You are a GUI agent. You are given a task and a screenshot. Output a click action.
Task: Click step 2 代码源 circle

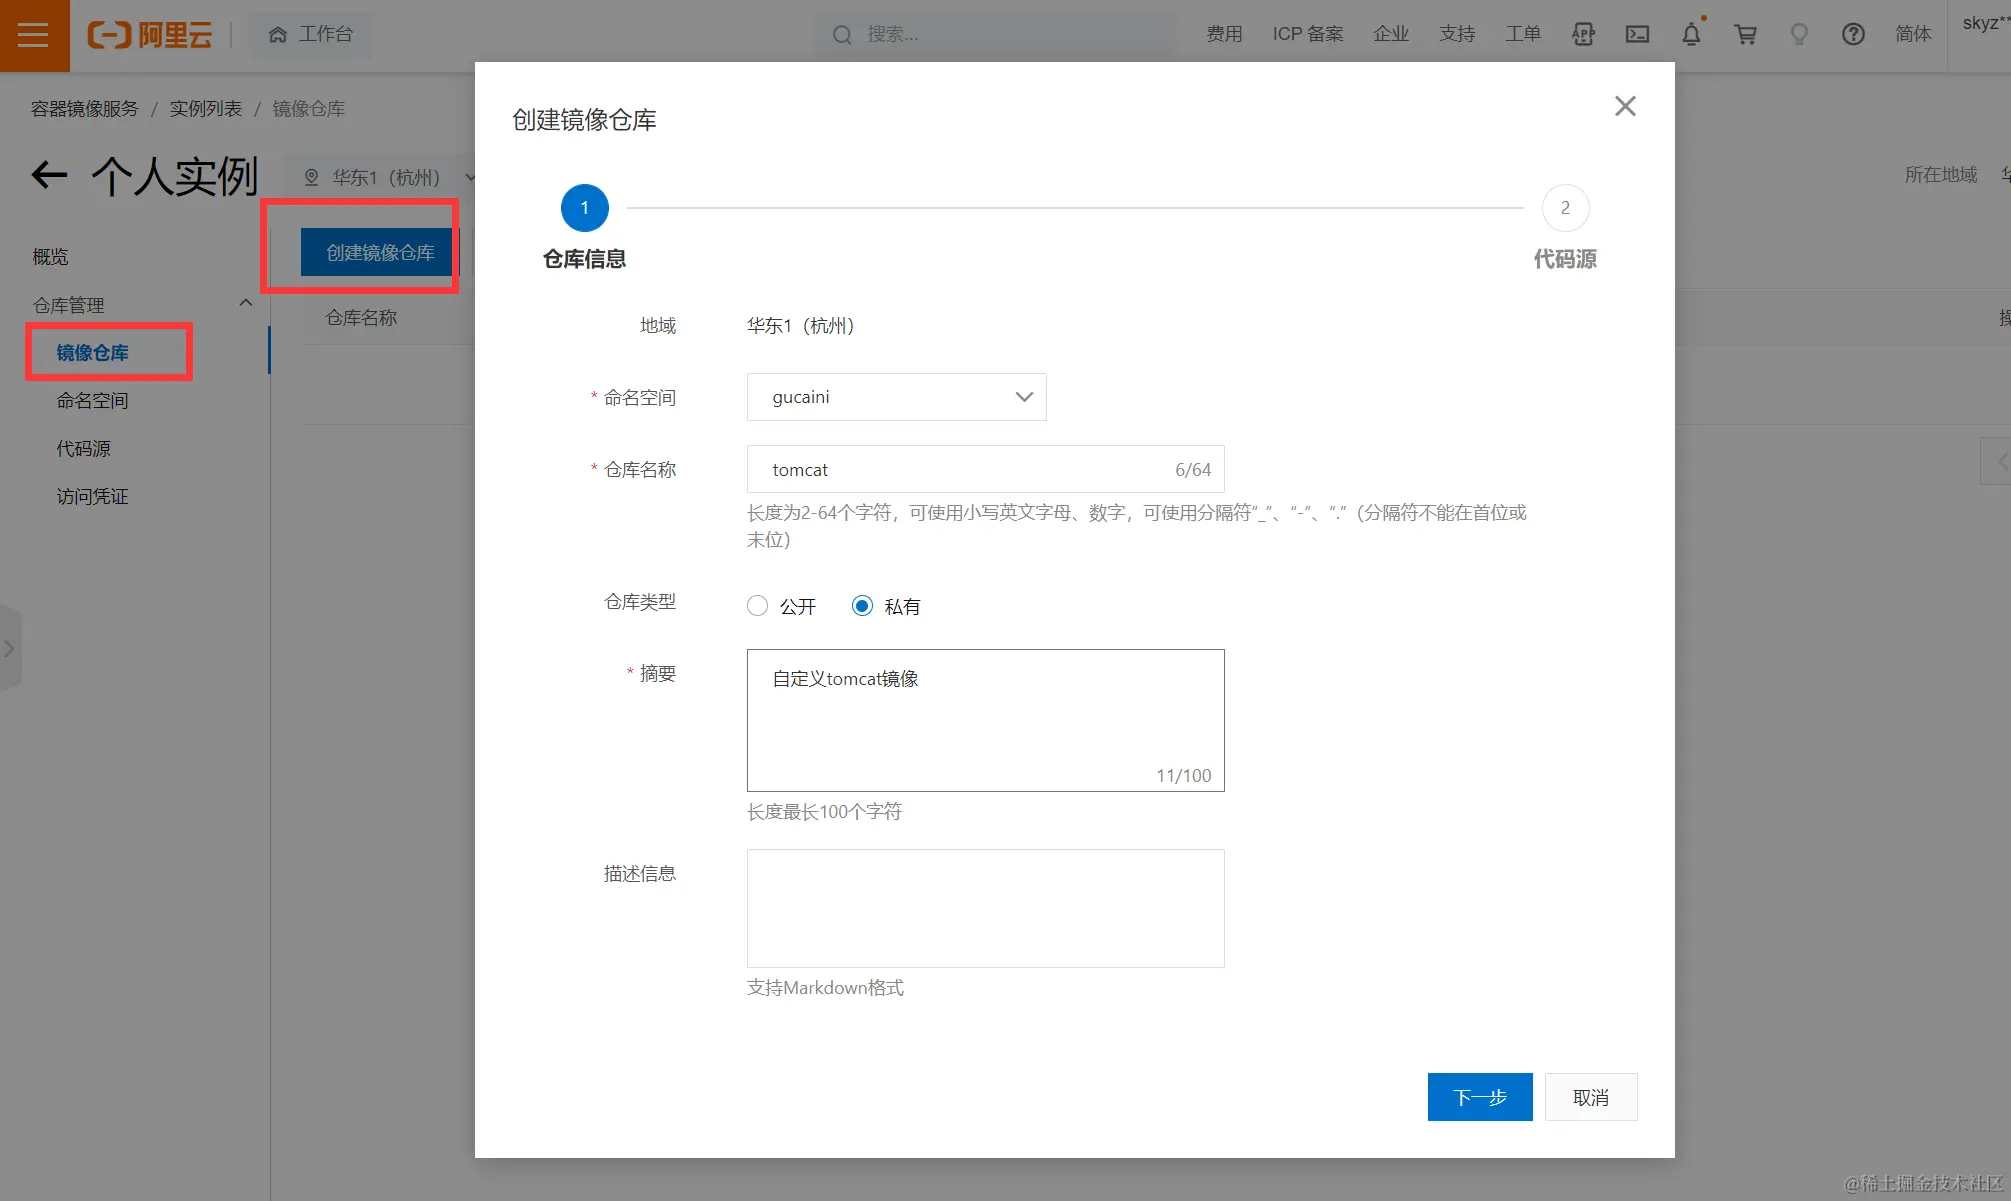click(1565, 208)
